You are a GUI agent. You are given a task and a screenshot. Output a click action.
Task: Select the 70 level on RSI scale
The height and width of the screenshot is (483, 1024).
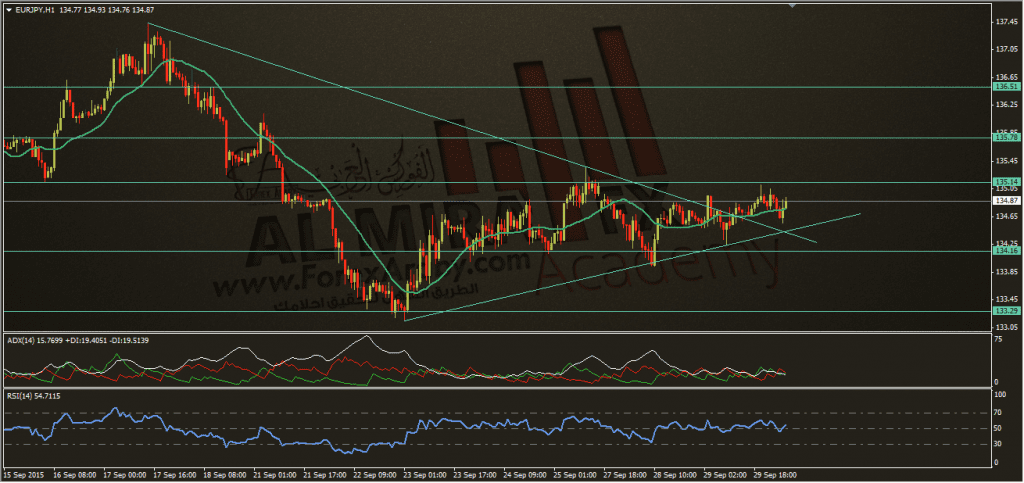pyautogui.click(x=999, y=413)
